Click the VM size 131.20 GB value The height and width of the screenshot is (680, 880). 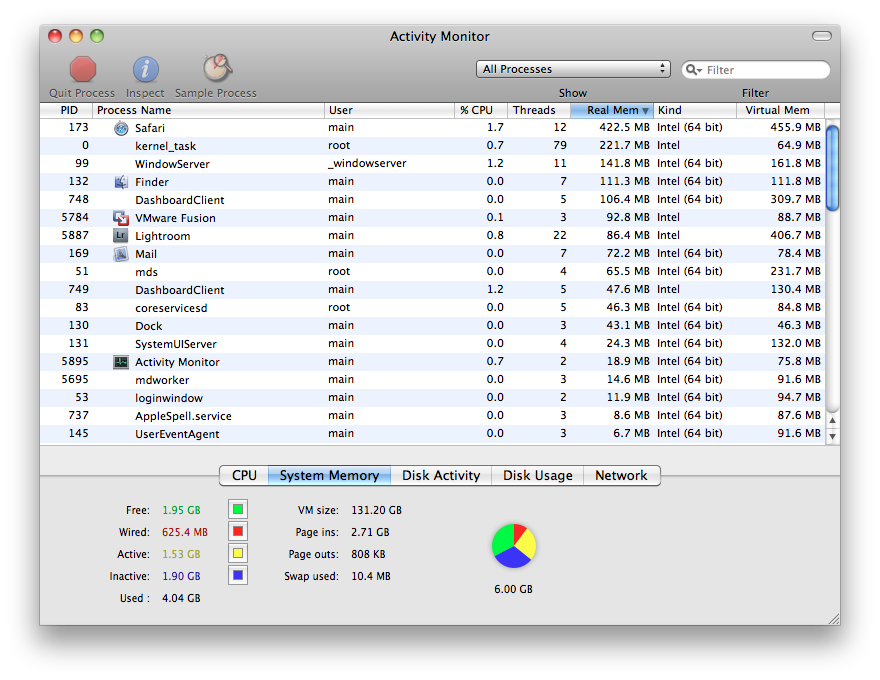(x=377, y=510)
